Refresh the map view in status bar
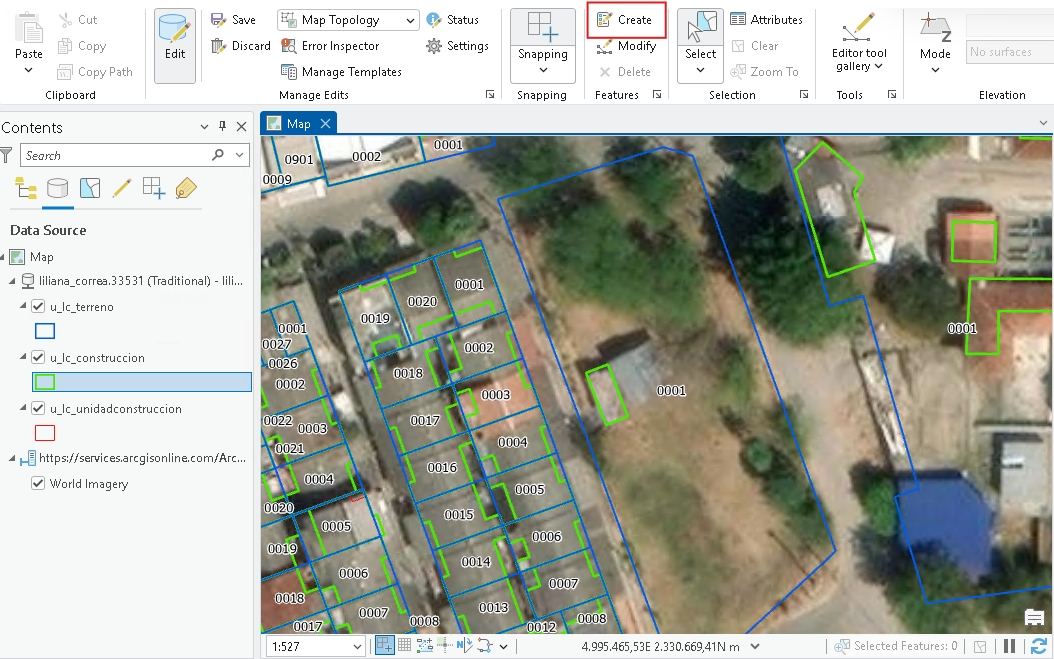 1039,646
